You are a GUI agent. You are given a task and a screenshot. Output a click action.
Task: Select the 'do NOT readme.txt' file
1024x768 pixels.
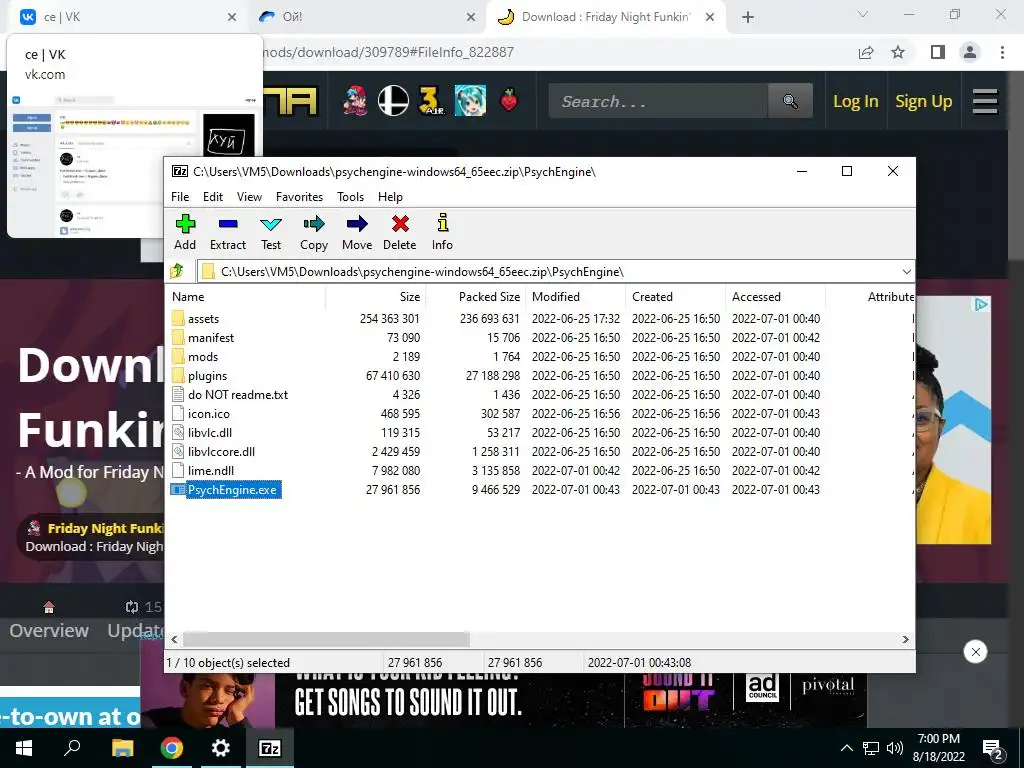(238, 394)
